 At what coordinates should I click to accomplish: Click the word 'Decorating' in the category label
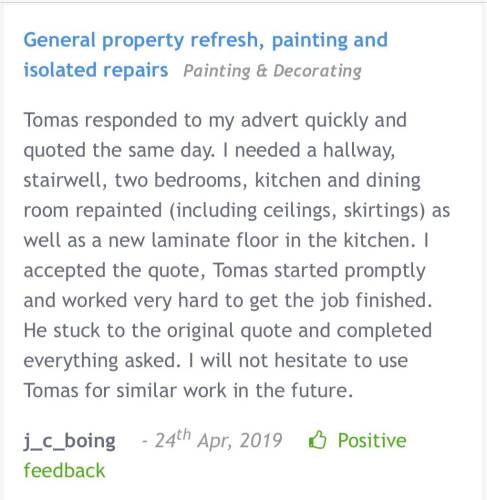coord(317,71)
